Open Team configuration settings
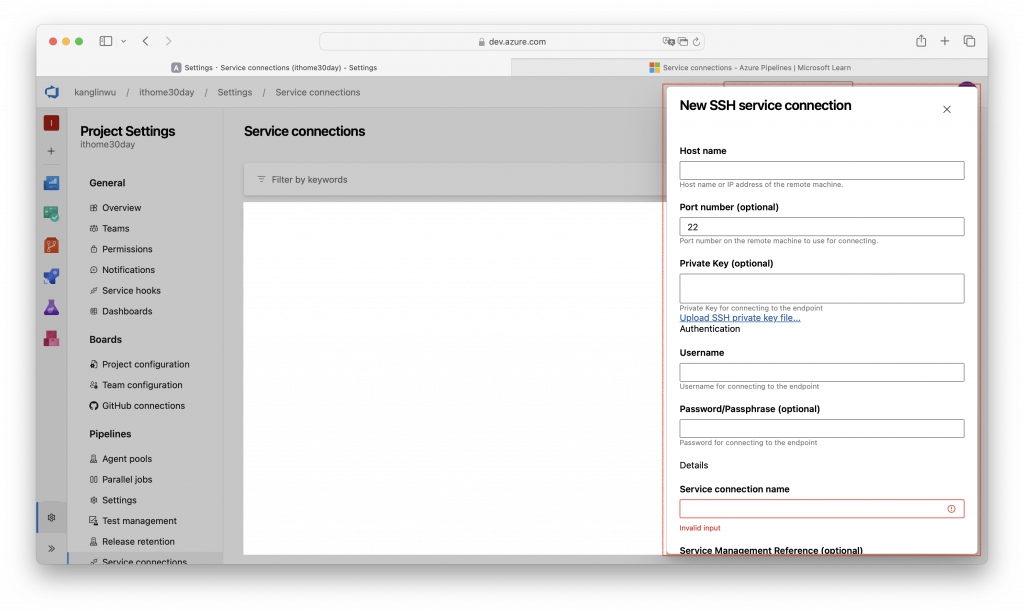Viewport: 1024px width, 612px height. click(142, 385)
